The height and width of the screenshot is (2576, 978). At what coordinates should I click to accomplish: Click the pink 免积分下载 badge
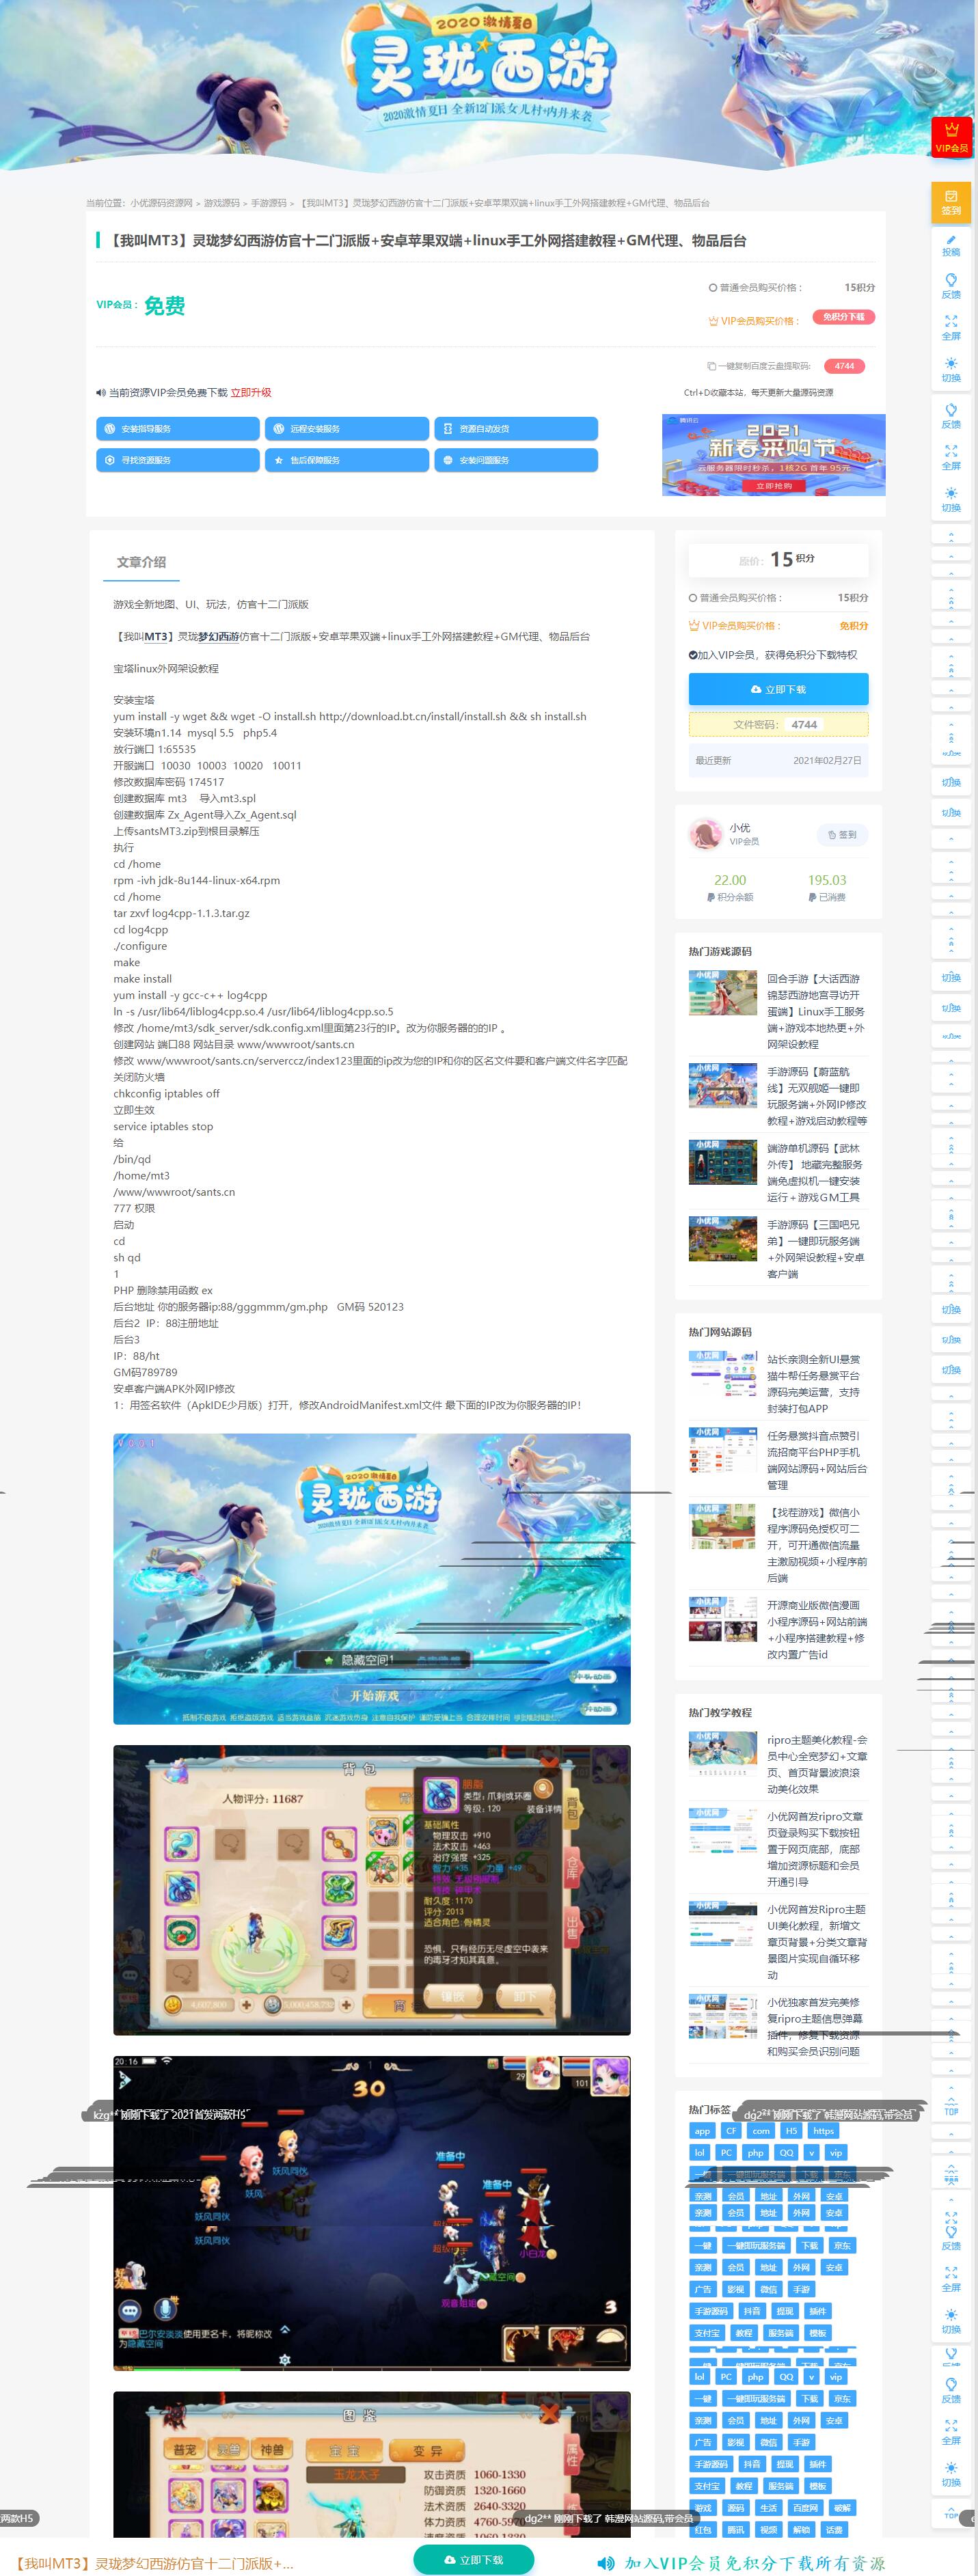pos(844,317)
